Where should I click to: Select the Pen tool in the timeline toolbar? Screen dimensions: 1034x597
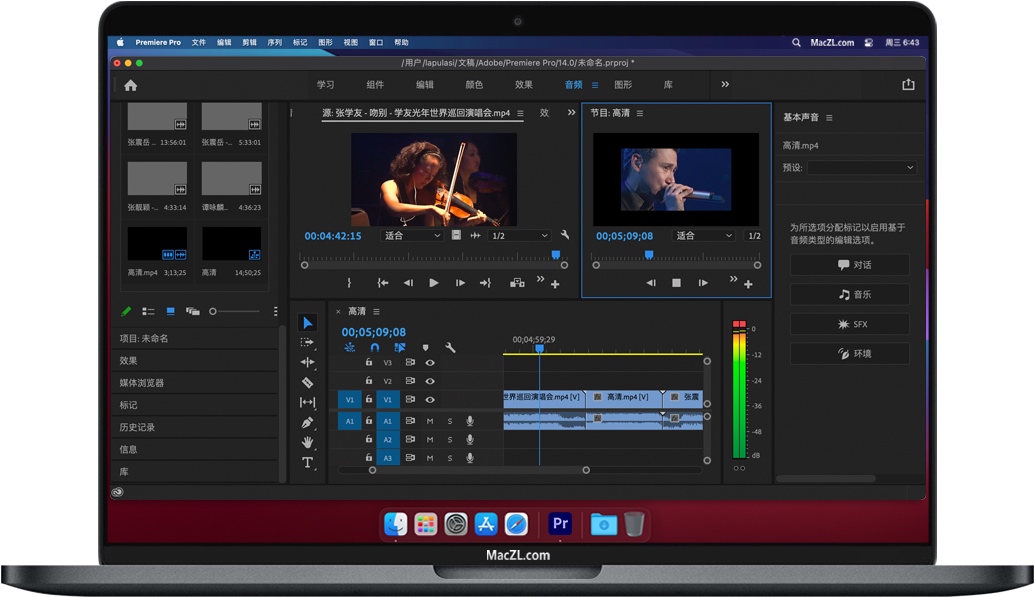308,421
